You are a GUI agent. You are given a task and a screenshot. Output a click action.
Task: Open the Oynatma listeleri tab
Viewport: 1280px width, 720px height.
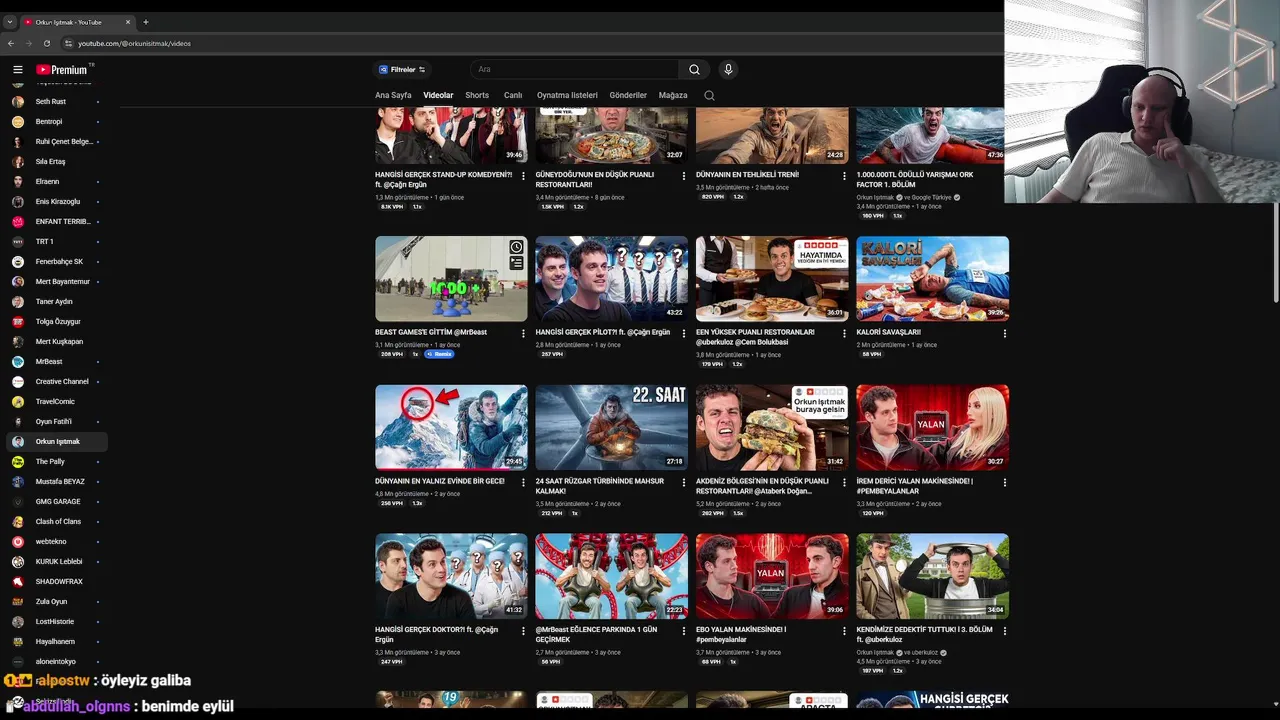(567, 95)
